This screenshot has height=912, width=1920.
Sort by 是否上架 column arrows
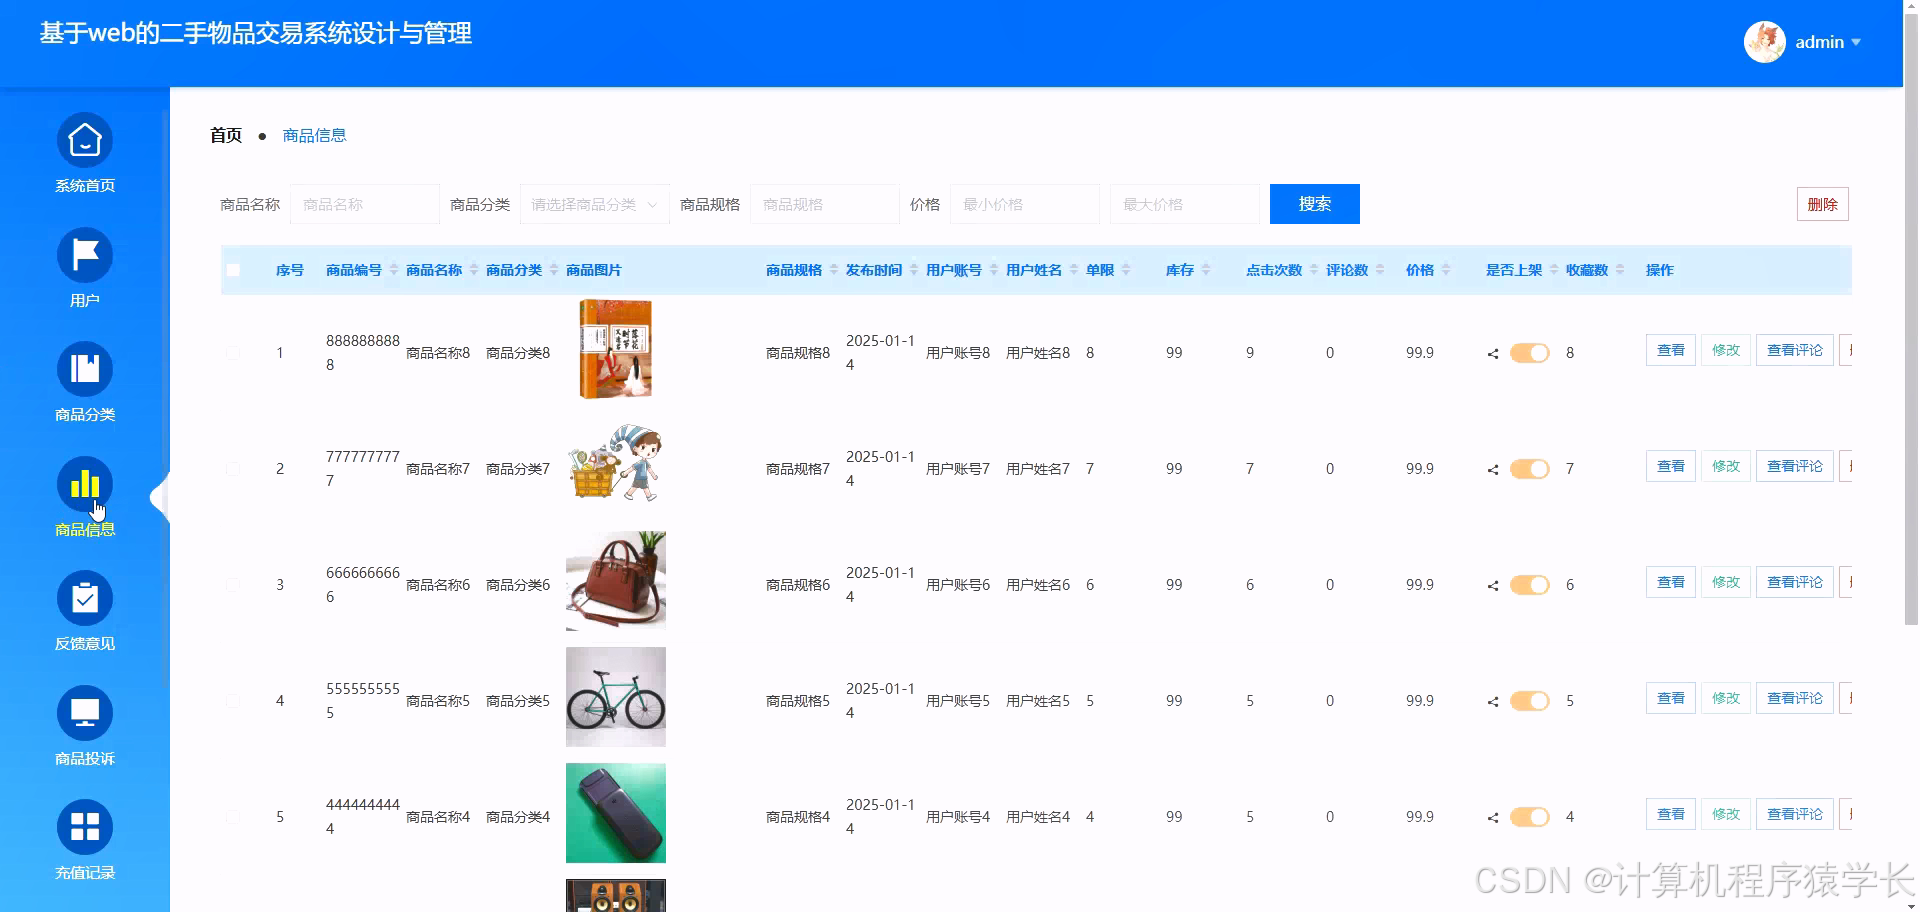click(x=1554, y=270)
